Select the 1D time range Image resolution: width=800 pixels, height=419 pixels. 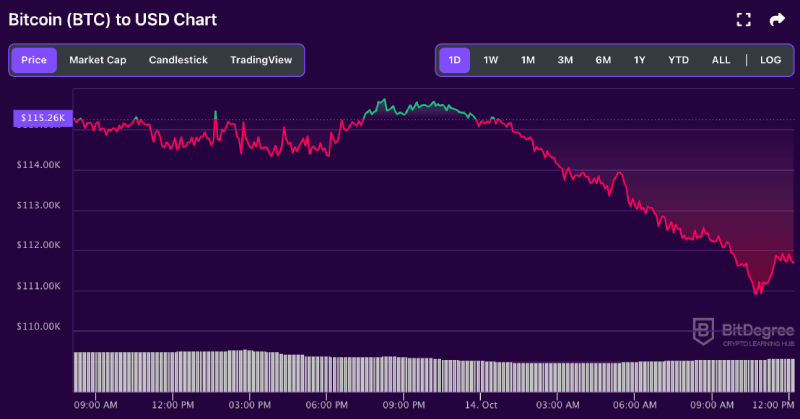pos(455,60)
